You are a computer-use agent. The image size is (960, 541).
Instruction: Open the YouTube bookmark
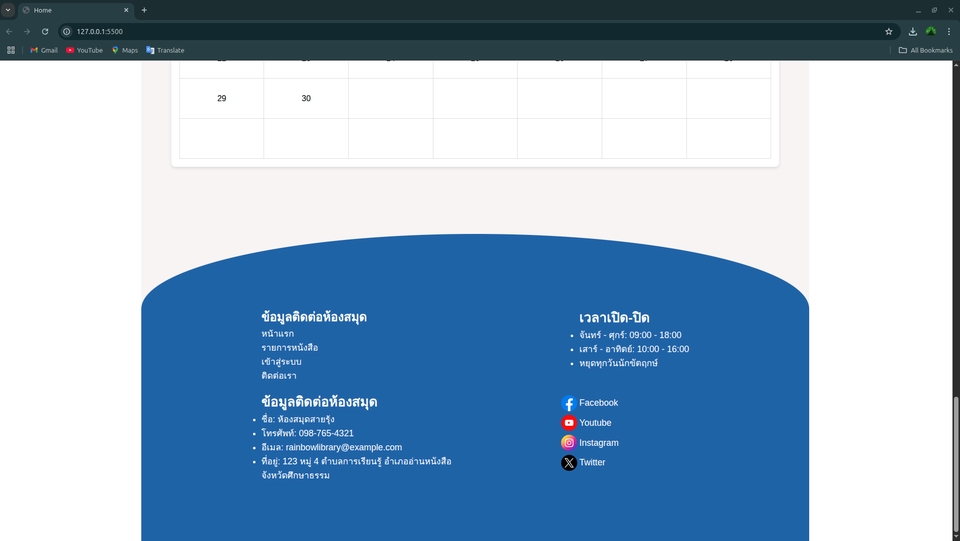point(84,50)
